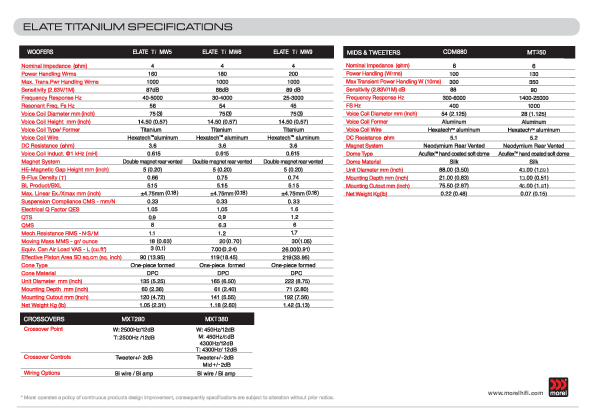Select the HE-Magnetic Gap Height label
Screen dimensions: 595x420
coord(65,170)
